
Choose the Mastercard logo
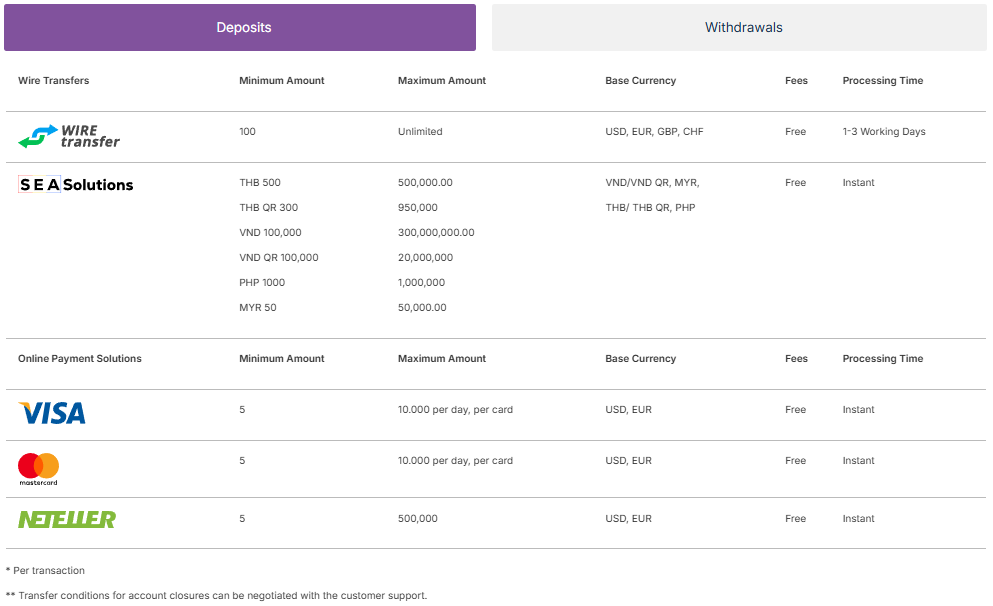click(39, 468)
